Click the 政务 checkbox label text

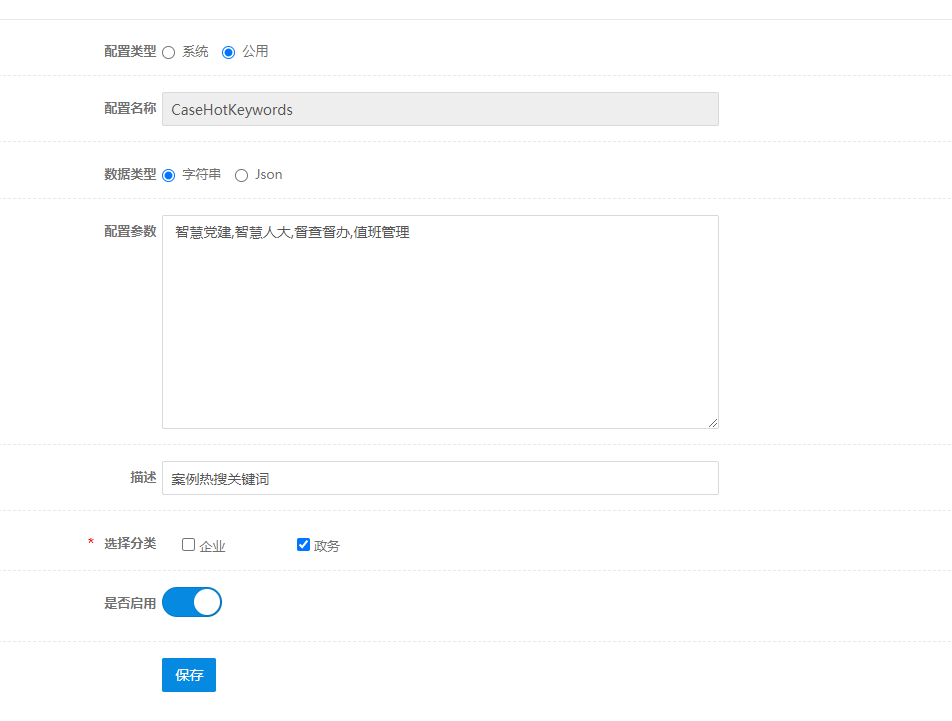click(327, 546)
